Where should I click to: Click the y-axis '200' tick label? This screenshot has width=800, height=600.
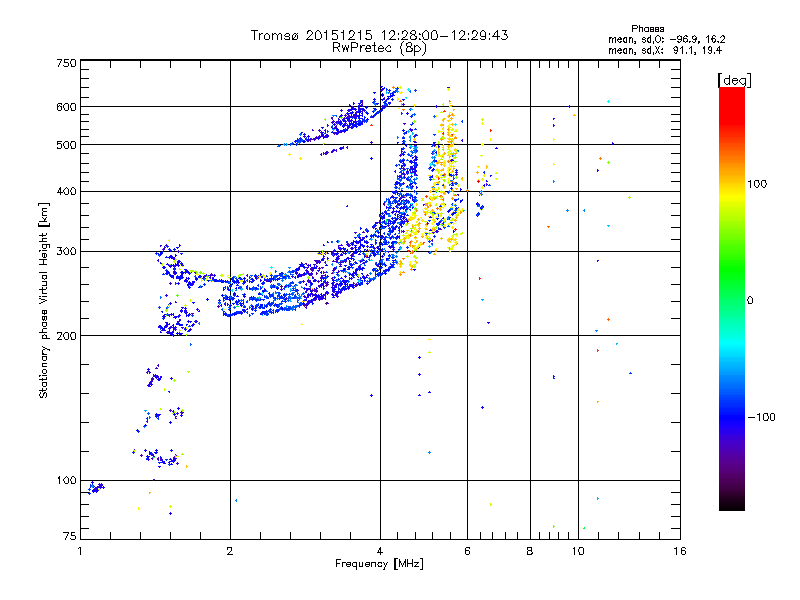66,336
